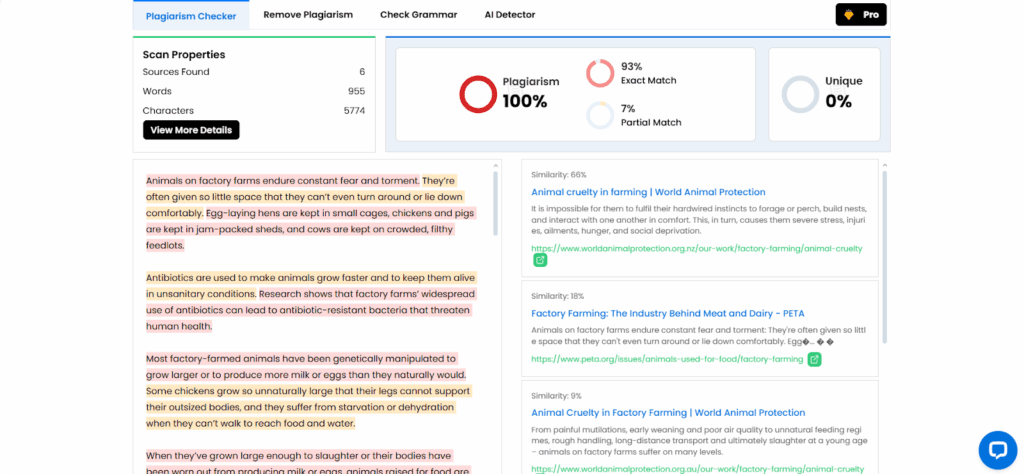
Task: Open 'Animal cruelty in farming | World Animal Protection' link
Action: click(648, 192)
